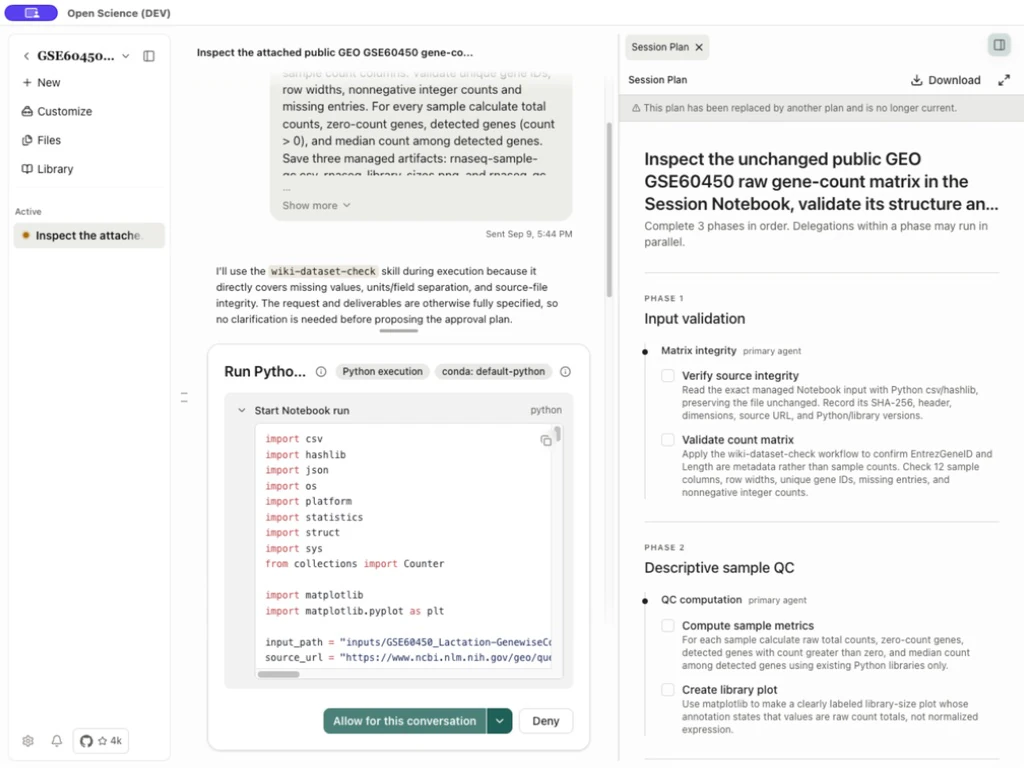This screenshot has width=1024, height=768.
Task: Toggle the left sidebar panel icon
Action: pos(149,56)
